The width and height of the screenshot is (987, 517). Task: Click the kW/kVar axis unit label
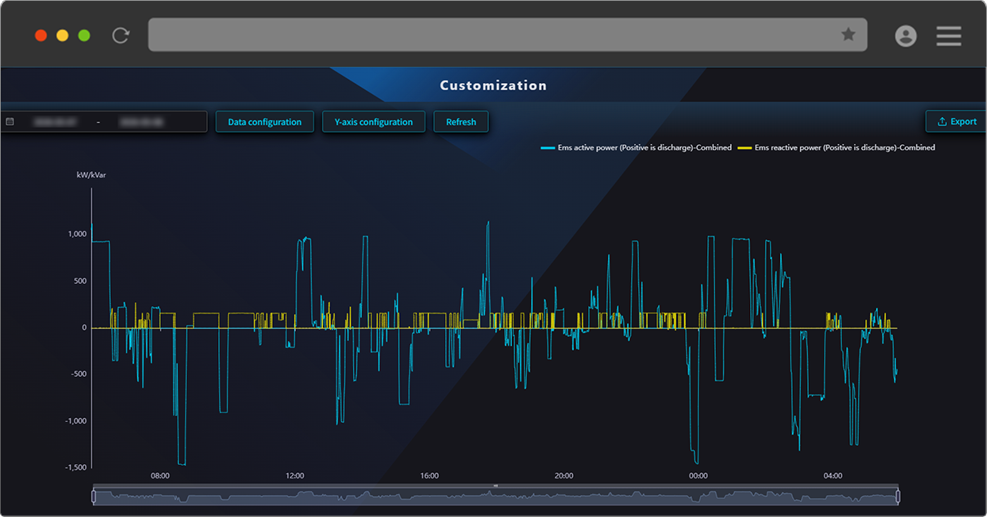tap(91, 175)
